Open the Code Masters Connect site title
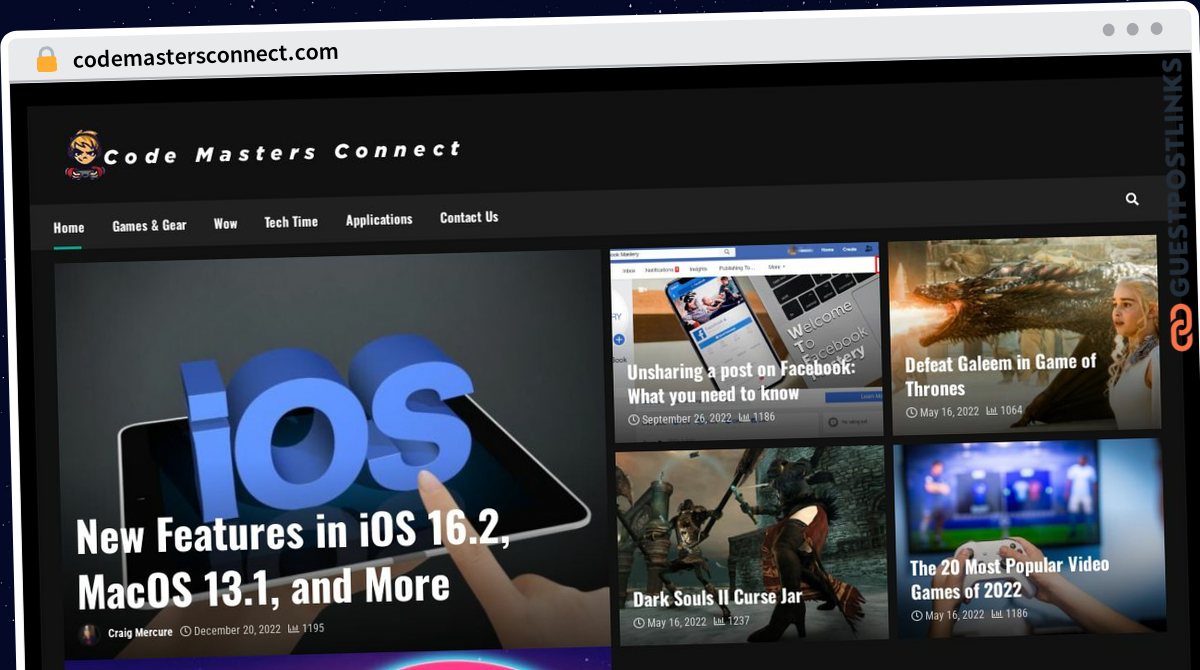 [x=282, y=153]
